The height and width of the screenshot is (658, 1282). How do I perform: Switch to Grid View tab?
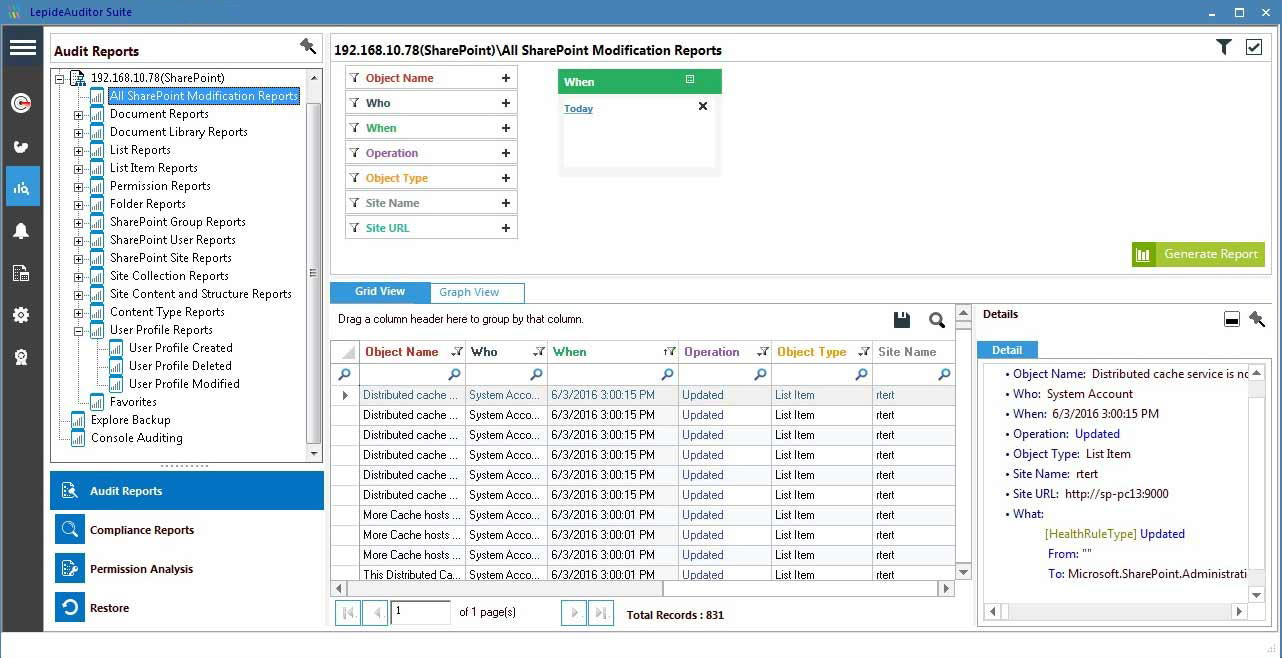(380, 292)
